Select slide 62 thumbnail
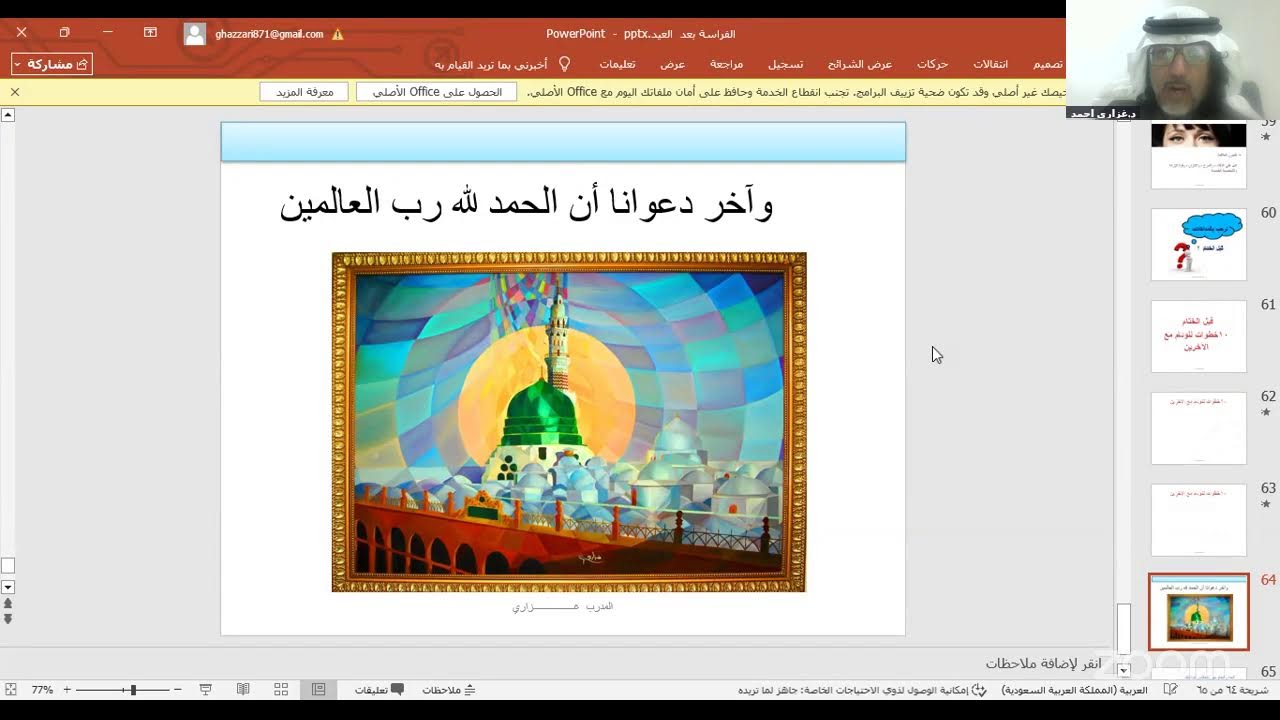This screenshot has height=720, width=1280. [x=1198, y=428]
